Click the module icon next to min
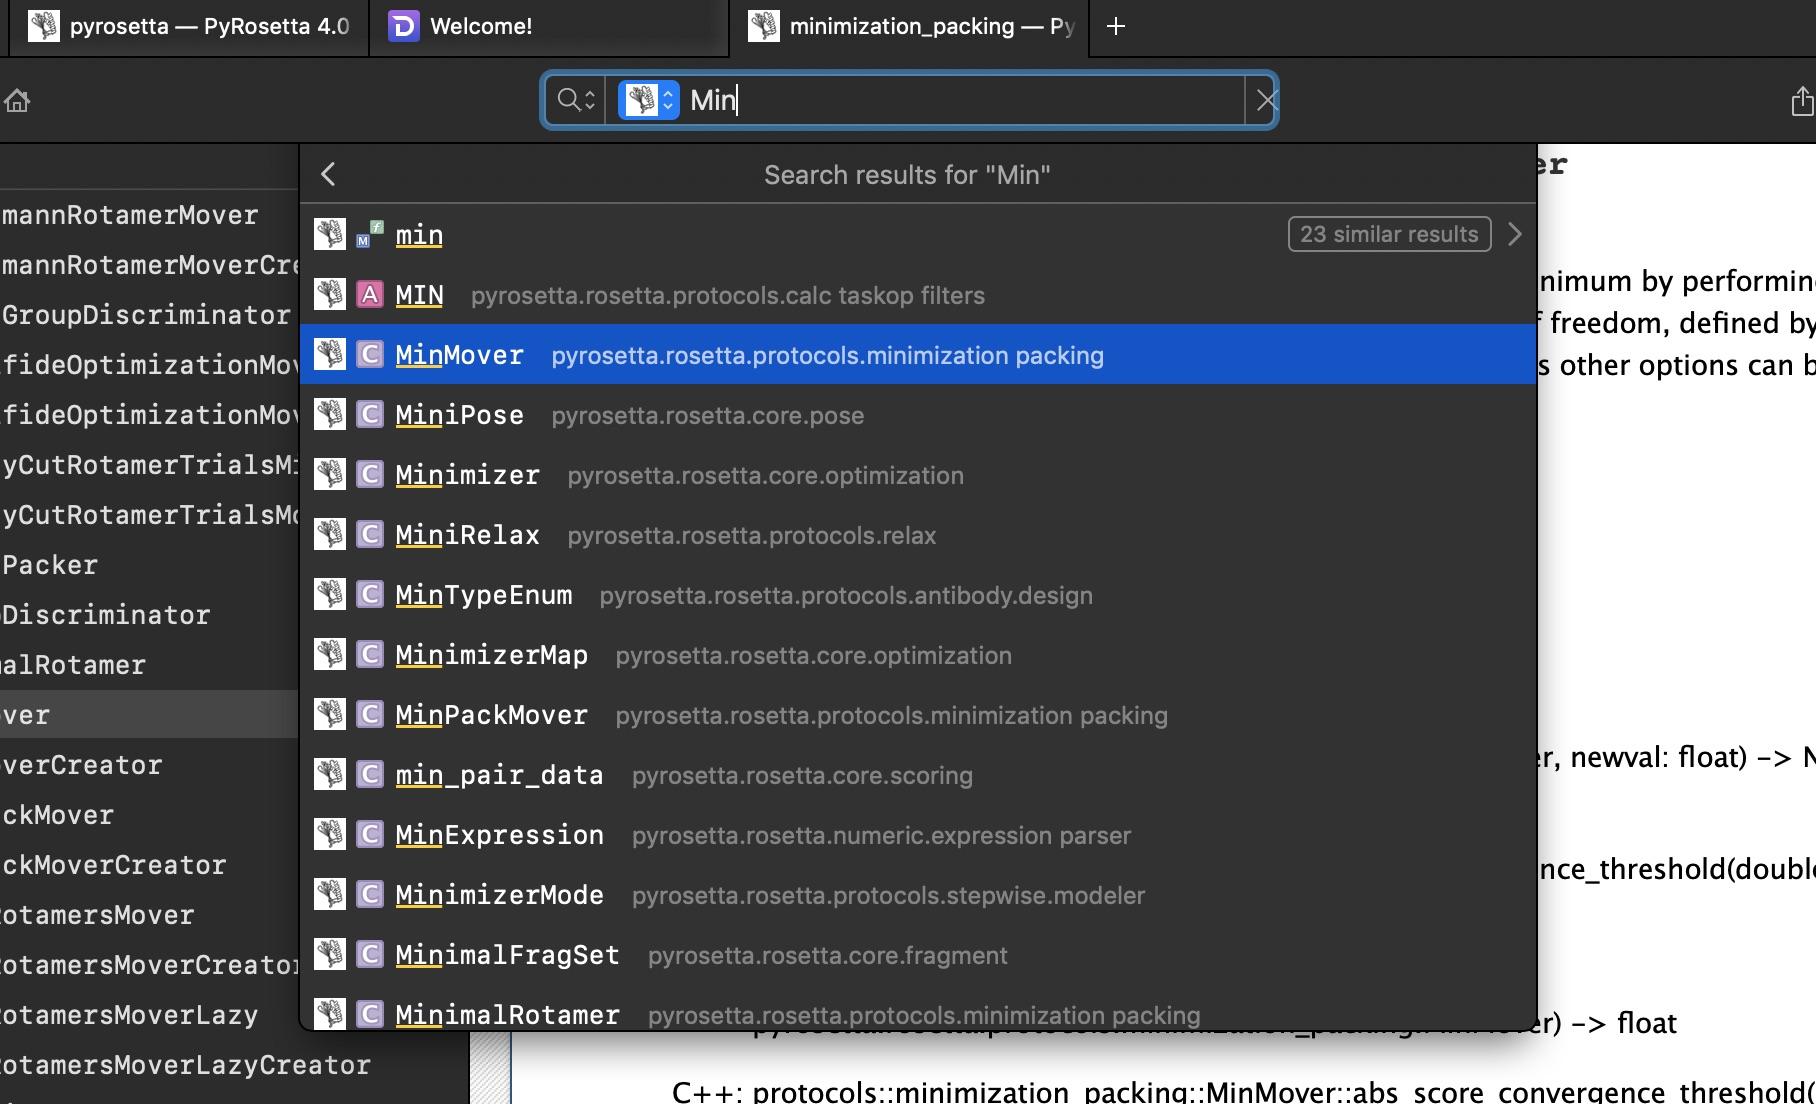Viewport: 1816px width, 1104px height. (370, 235)
